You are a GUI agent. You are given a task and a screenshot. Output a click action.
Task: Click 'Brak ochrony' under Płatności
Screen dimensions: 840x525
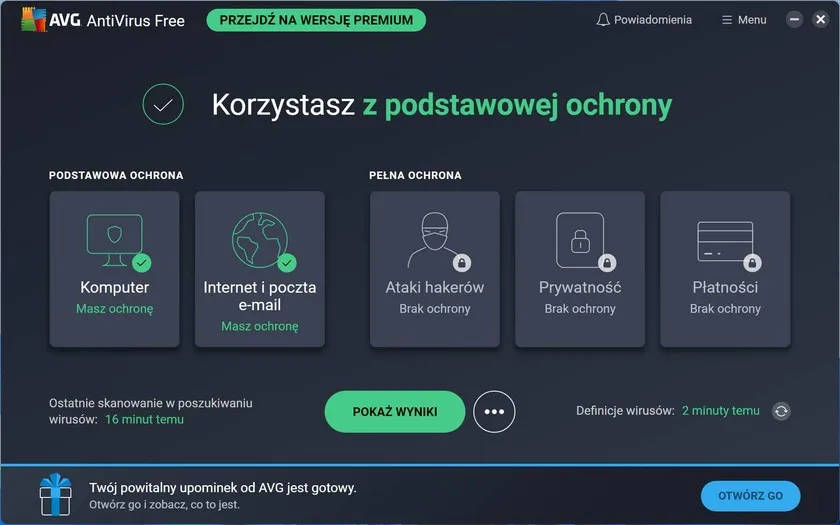[x=725, y=309]
